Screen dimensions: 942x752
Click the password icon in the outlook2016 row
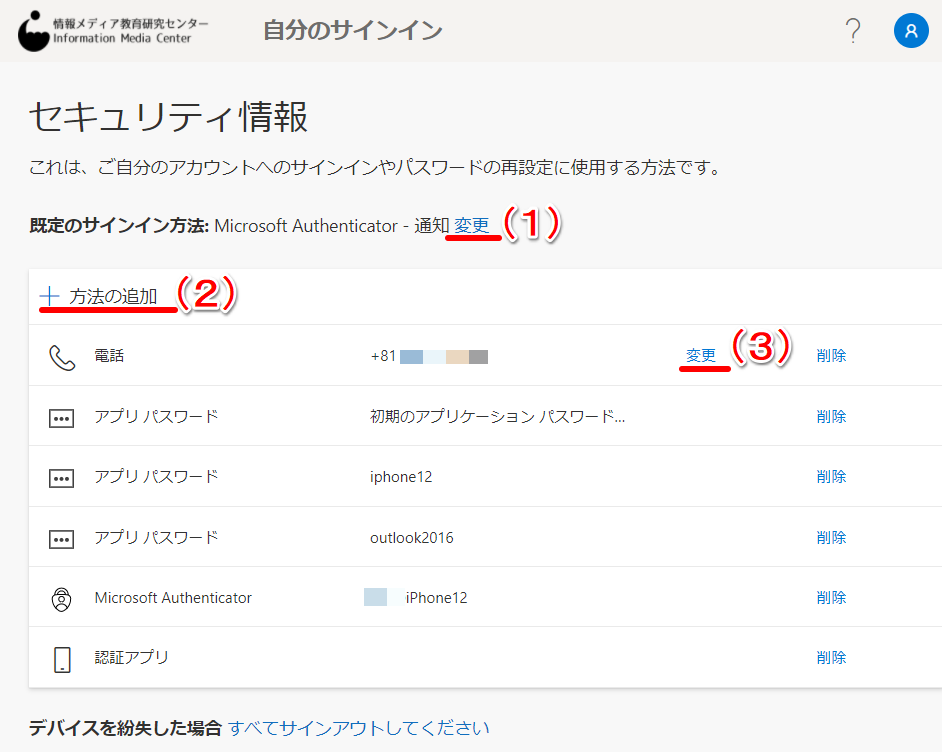[x=61, y=539]
